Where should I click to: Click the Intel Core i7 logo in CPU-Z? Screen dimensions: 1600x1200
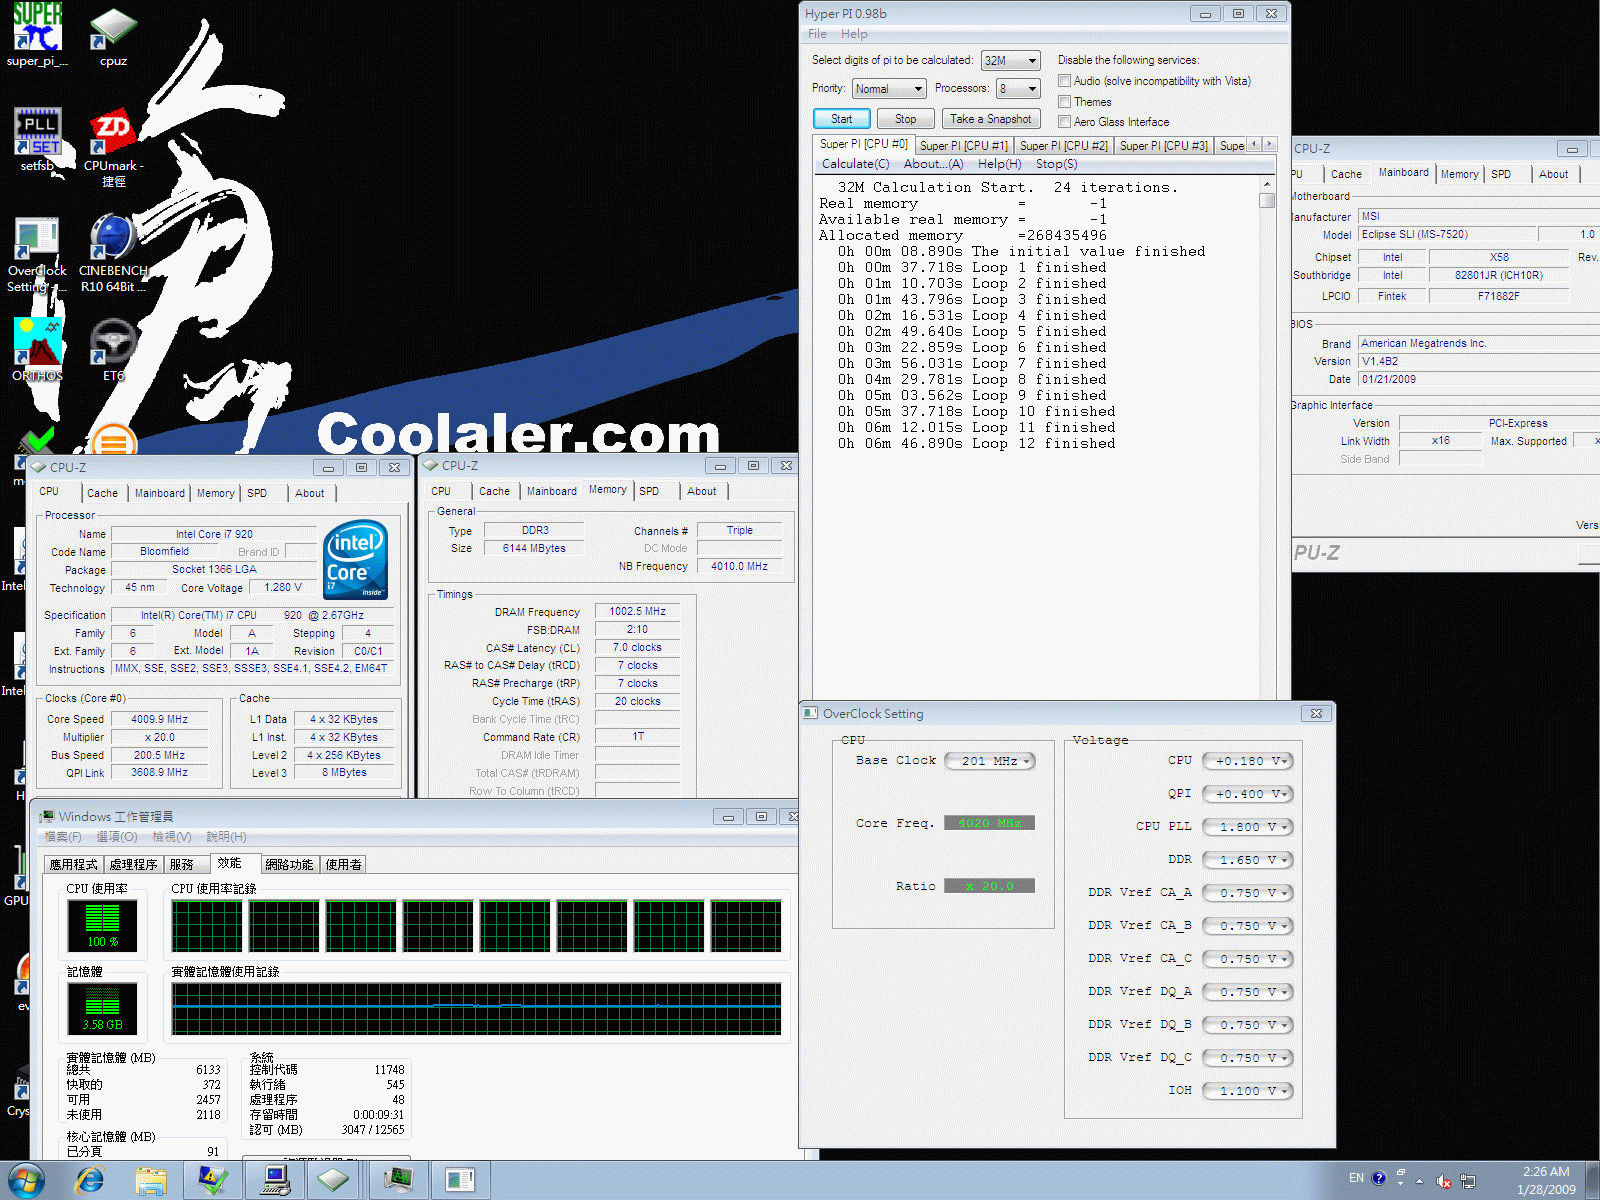coord(356,560)
